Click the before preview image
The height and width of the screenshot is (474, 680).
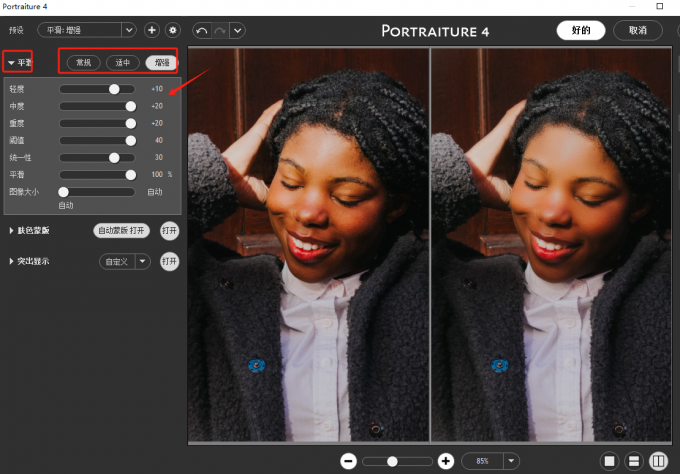(x=308, y=245)
